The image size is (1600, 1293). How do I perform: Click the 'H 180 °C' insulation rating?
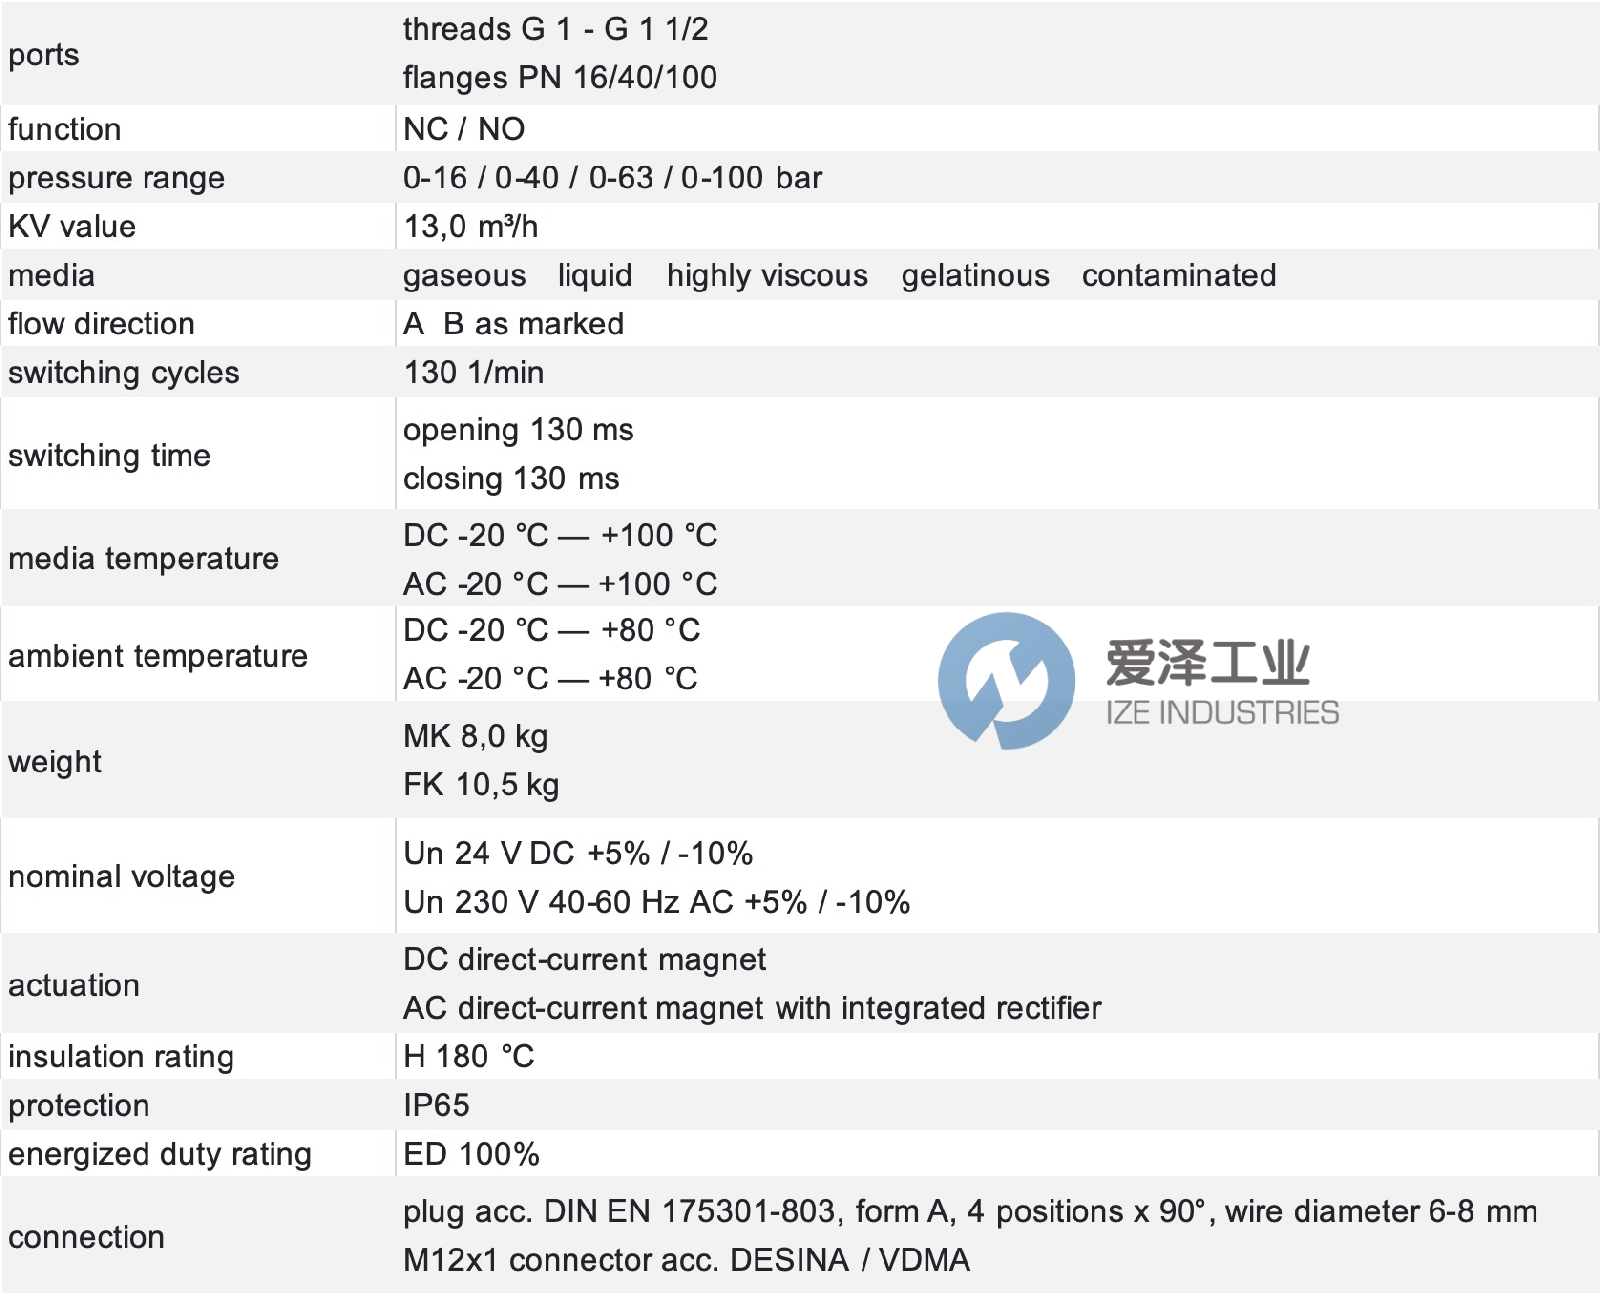pos(469,1057)
